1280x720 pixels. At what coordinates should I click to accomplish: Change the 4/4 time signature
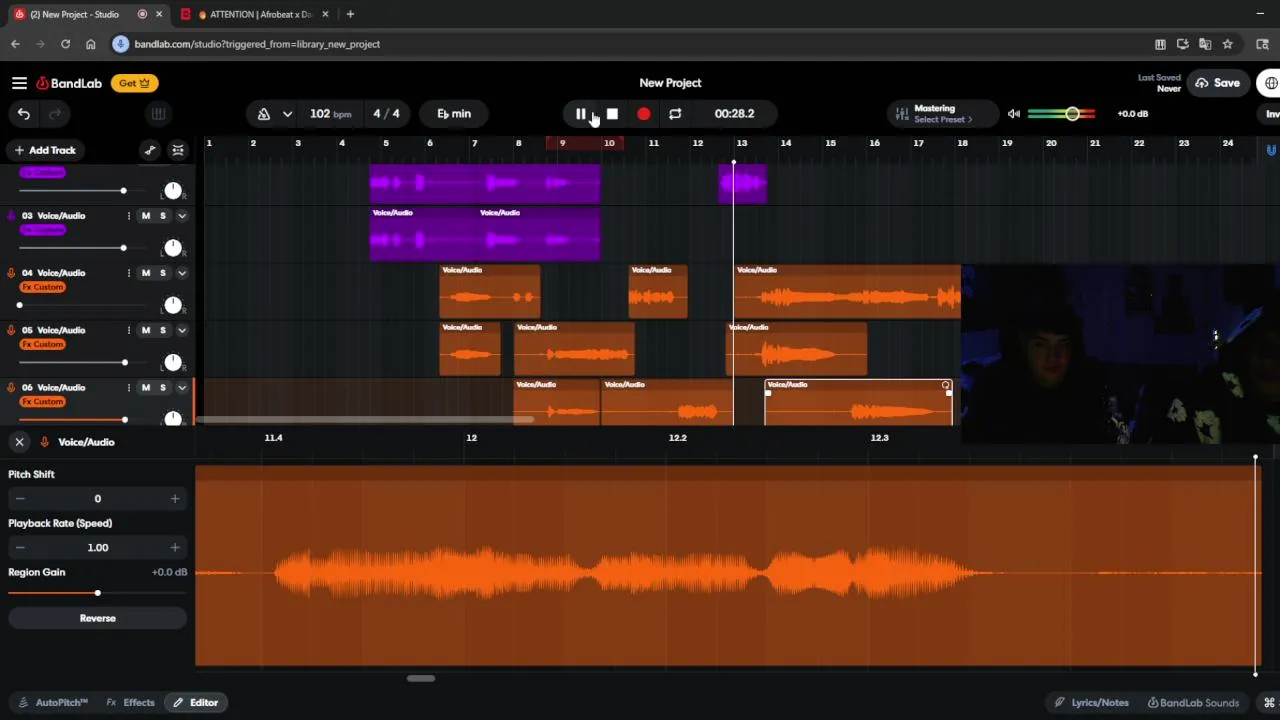tap(386, 114)
